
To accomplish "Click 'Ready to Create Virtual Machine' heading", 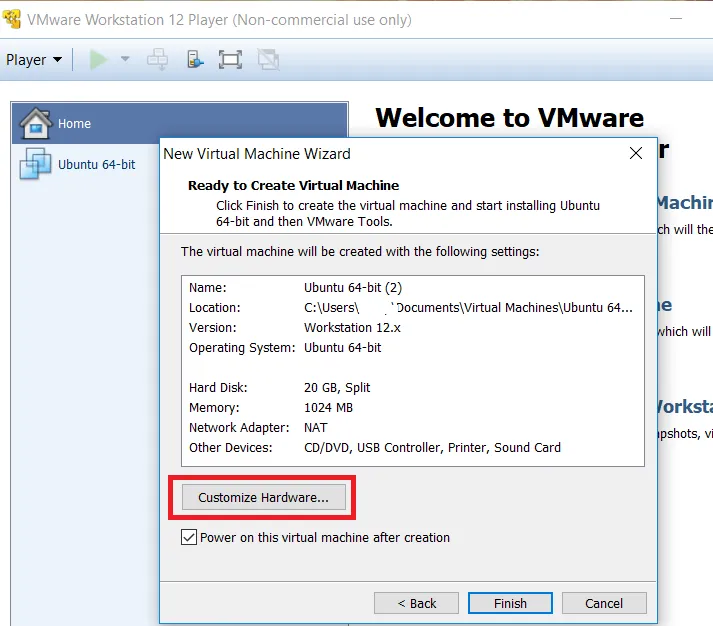I will [293, 185].
